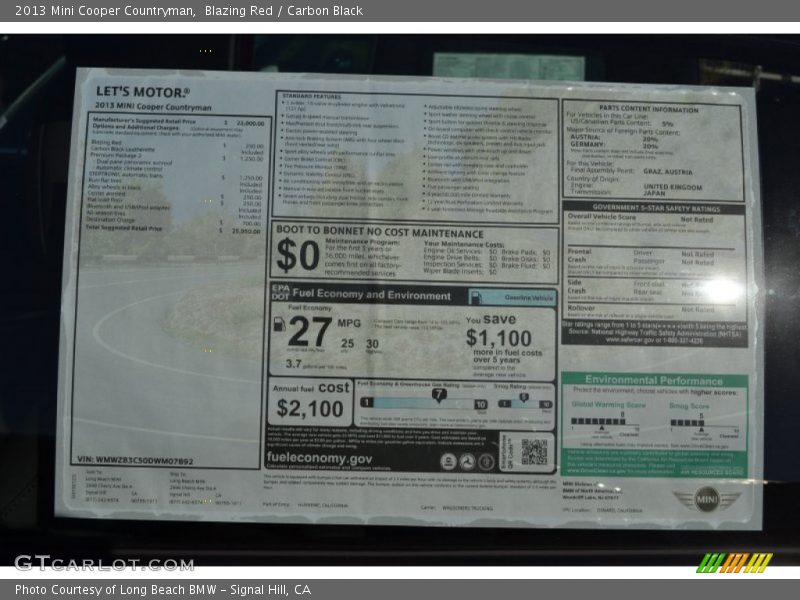Image resolution: width=800 pixels, height=600 pixels.
Task: Click the 25 city MPG value
Action: click(x=347, y=344)
